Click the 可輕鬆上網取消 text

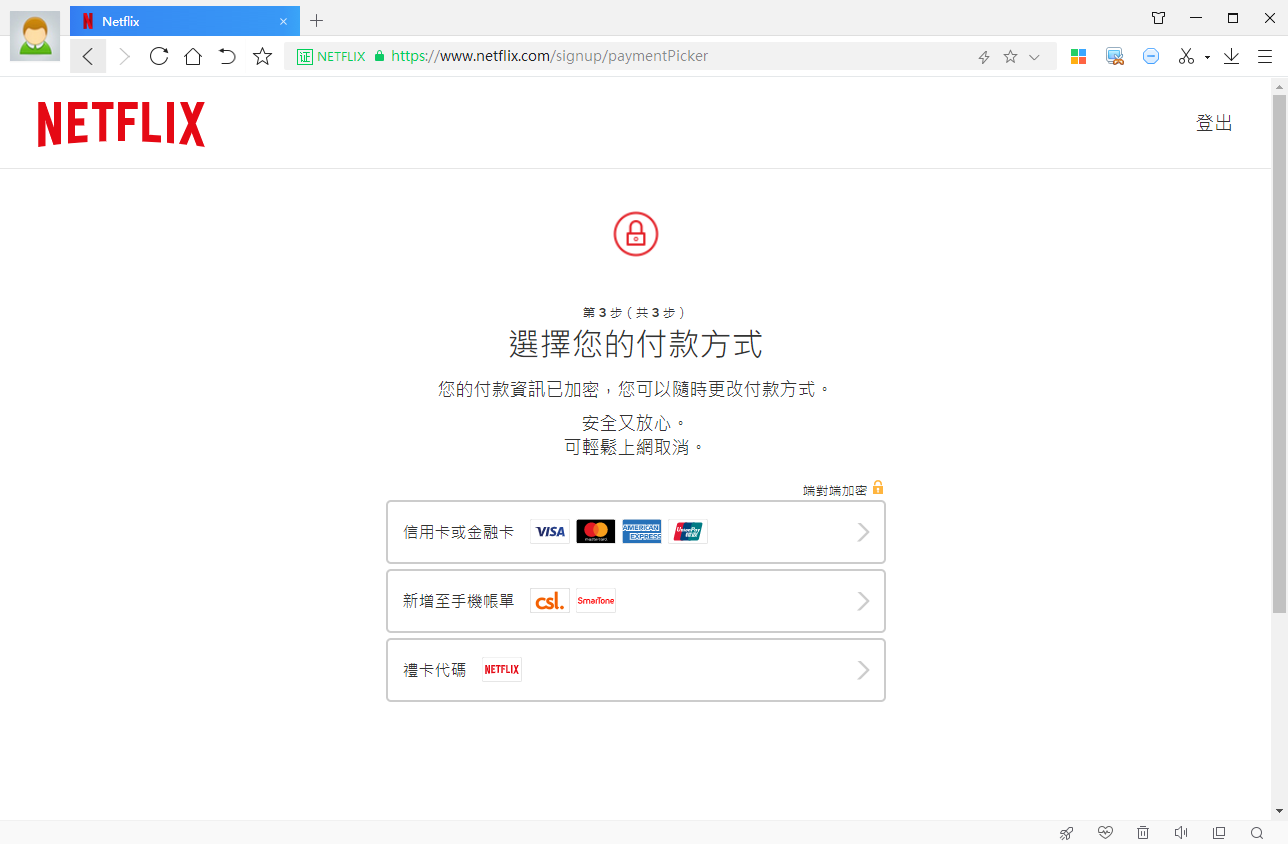635,447
